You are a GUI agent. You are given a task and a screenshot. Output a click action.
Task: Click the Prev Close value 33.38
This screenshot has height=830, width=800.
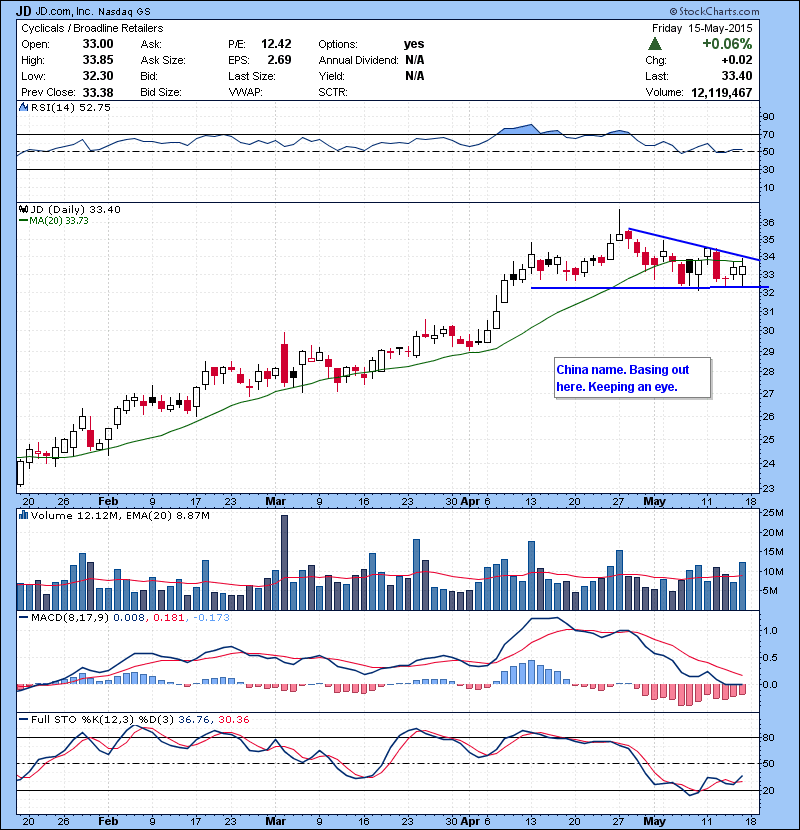(x=98, y=92)
